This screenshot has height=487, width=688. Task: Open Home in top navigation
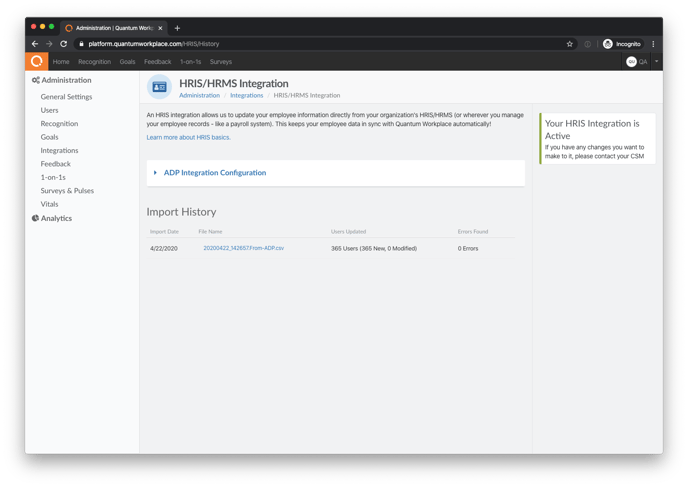click(61, 62)
